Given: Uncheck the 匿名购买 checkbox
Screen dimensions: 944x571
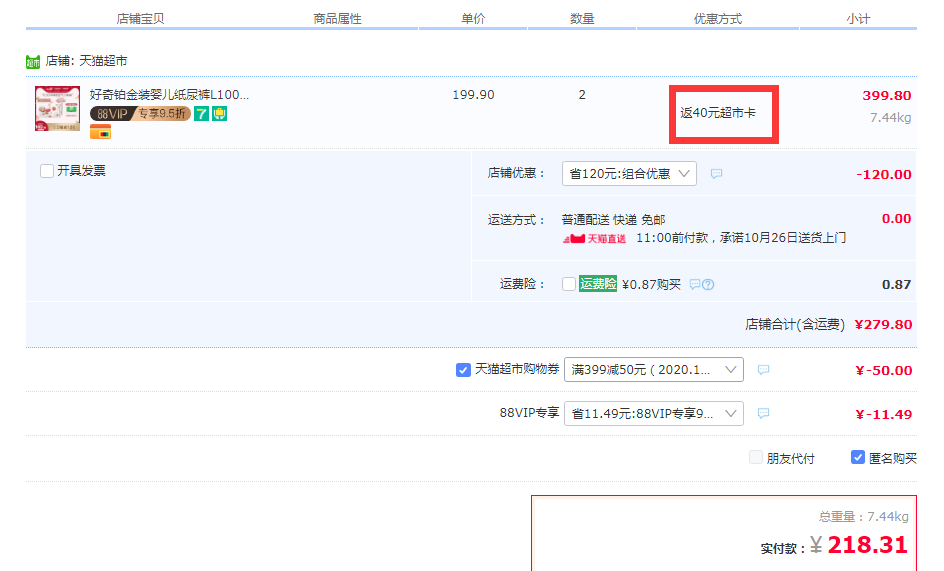Looking at the screenshot, I should pos(858,457).
